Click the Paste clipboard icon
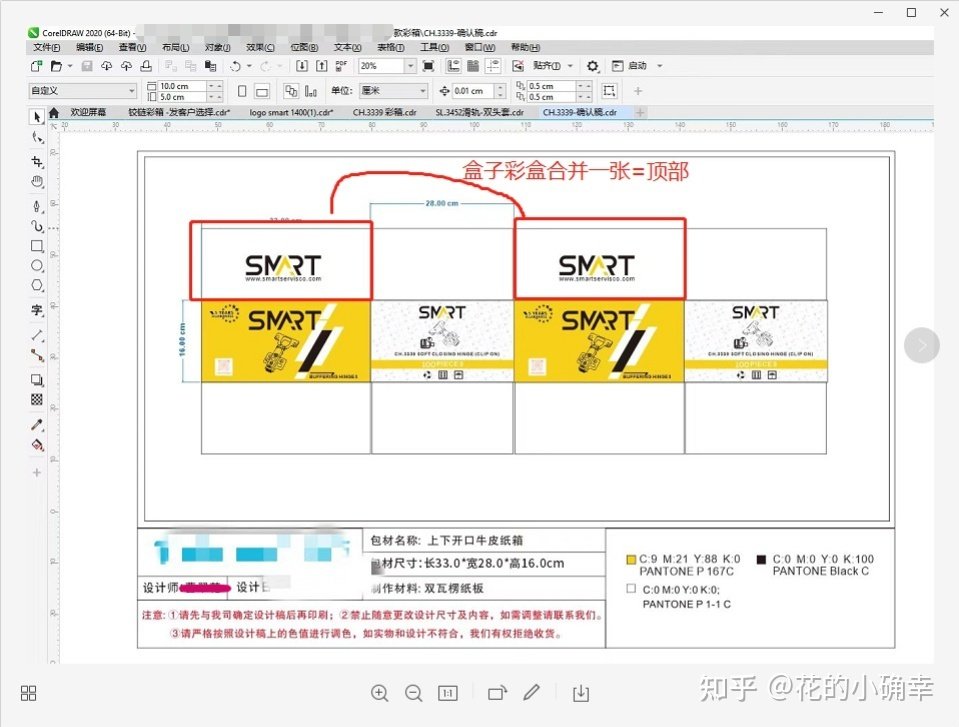This screenshot has height=727, width=959. (x=210, y=65)
